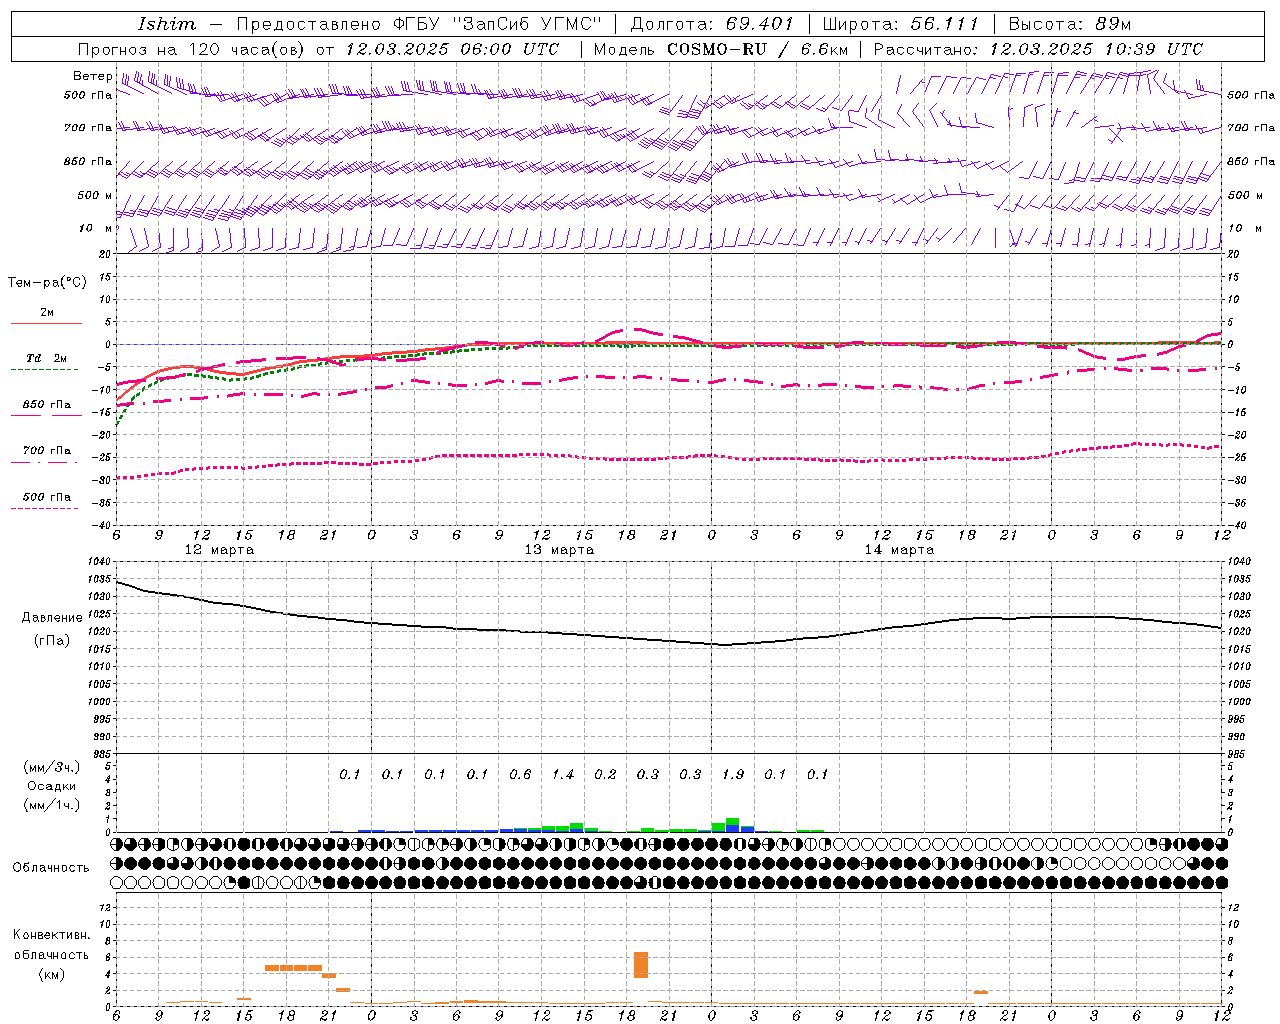
Task: Click the "14 марта" date label
Action: click(x=900, y=550)
